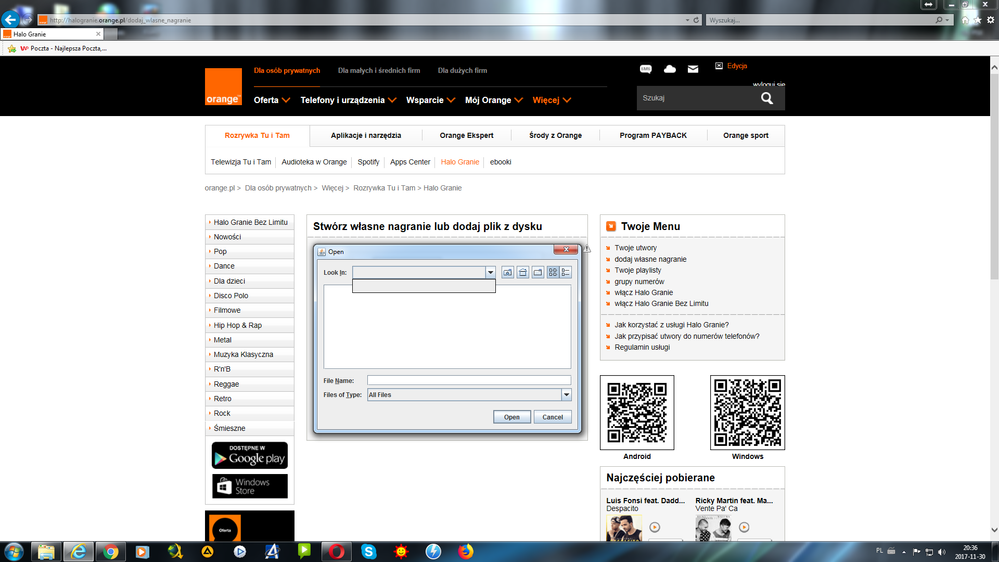Expand the Oferta menu
The image size is (999, 562).
271,100
